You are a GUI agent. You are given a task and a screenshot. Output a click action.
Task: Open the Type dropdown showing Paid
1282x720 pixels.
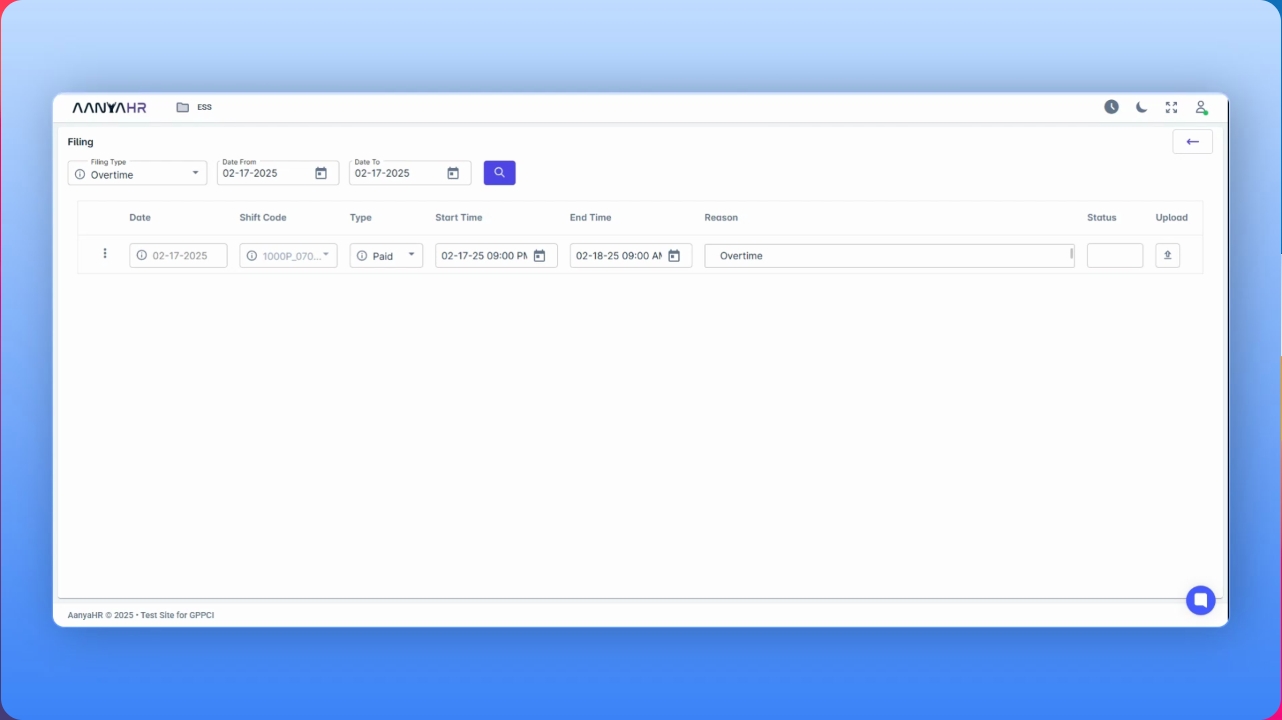coord(386,255)
